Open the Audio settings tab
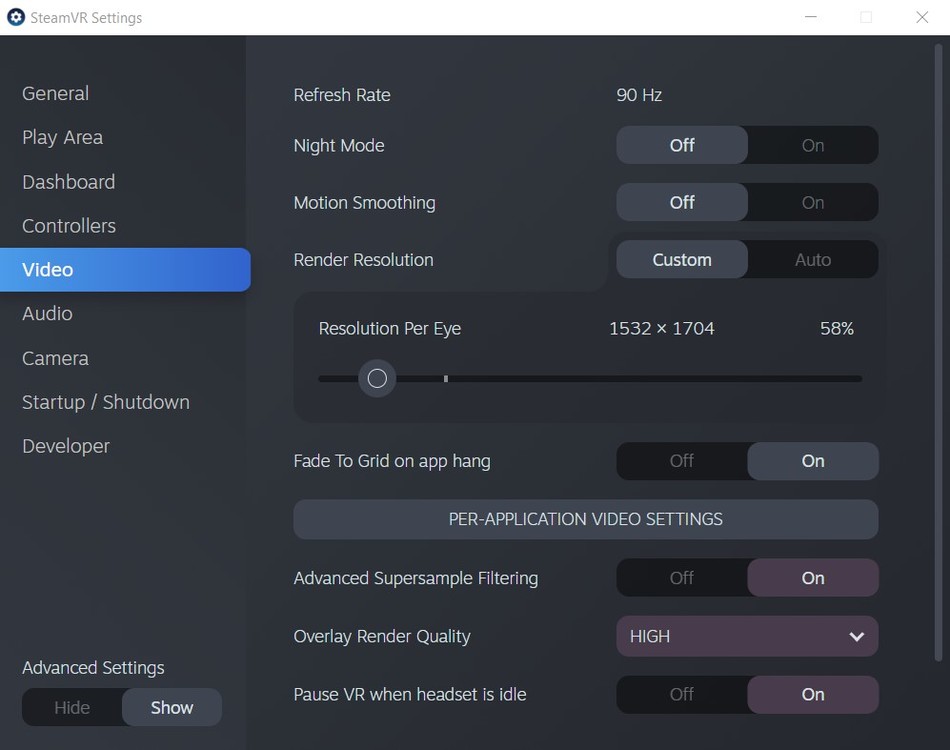Image resolution: width=950 pixels, height=750 pixels. coord(47,314)
